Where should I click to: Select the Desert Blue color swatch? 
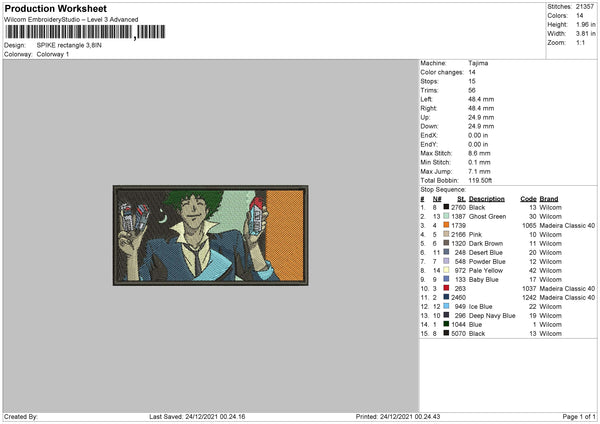tap(446, 252)
